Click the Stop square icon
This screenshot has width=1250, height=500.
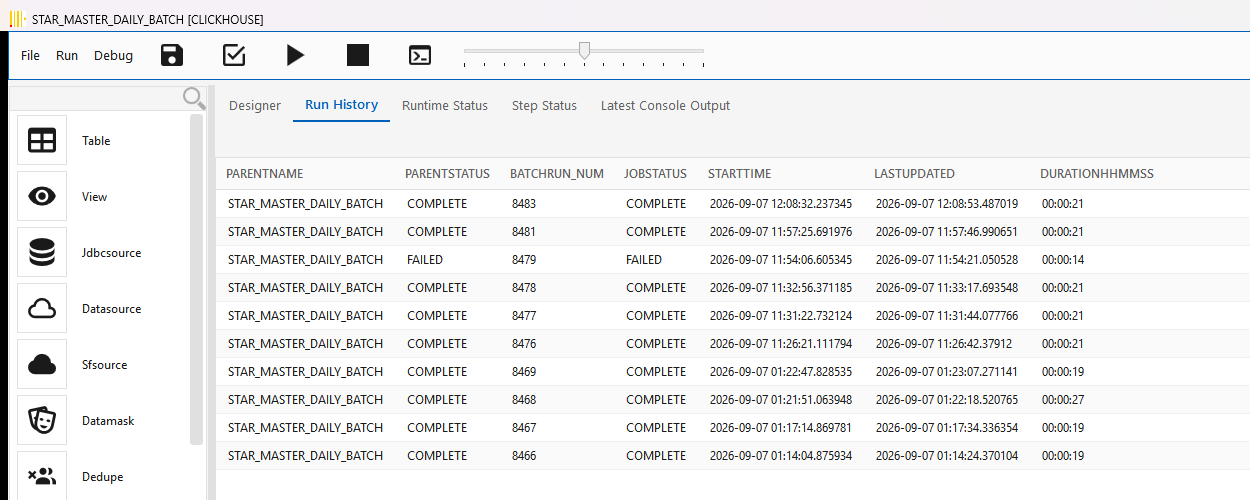pos(358,55)
